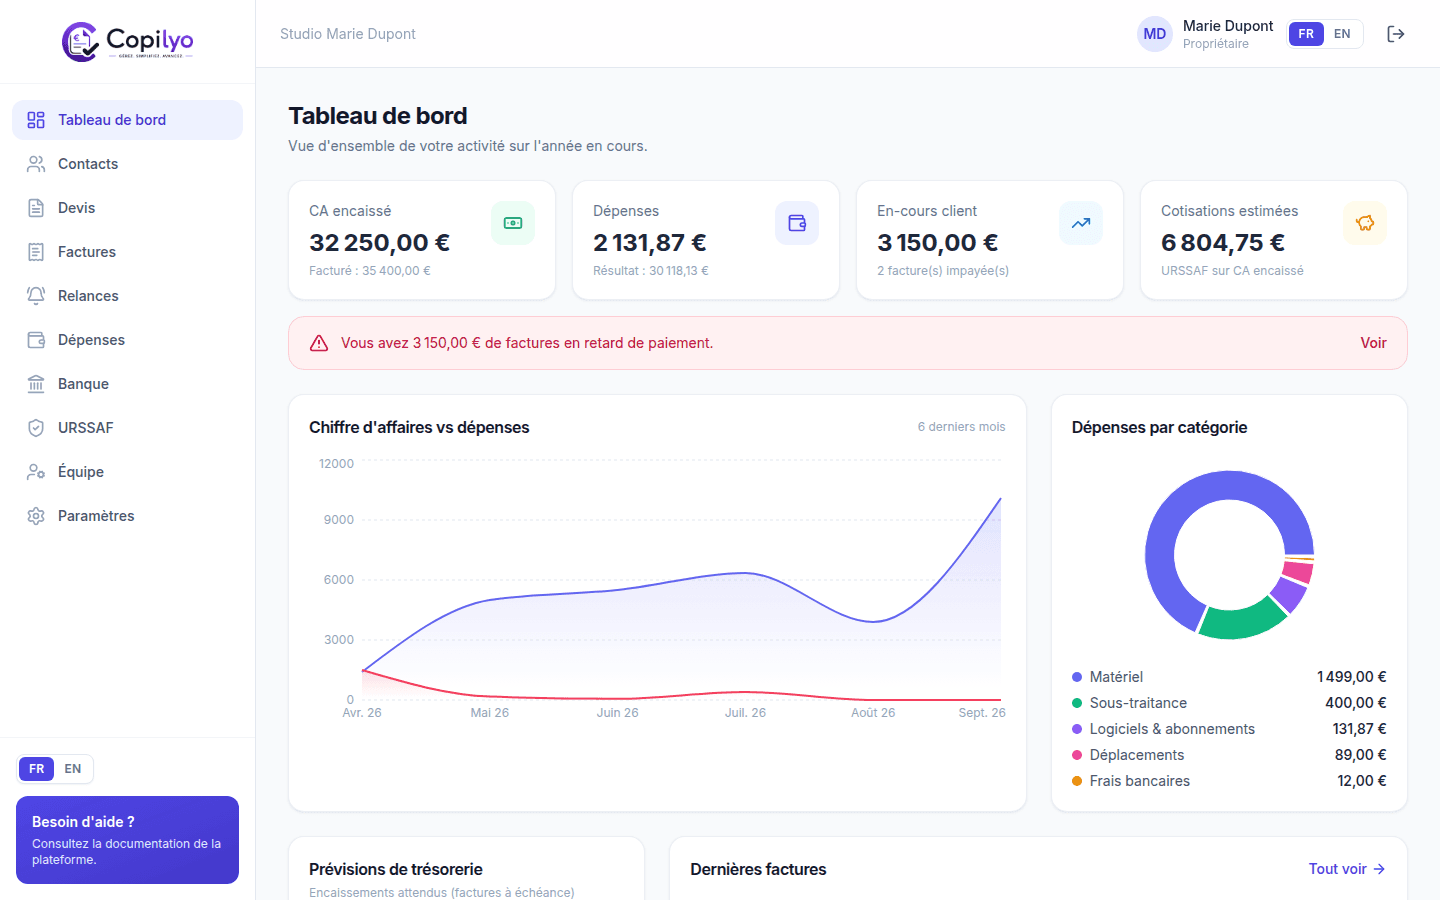Click the Frais bancaires orange legend dot

(1077, 781)
